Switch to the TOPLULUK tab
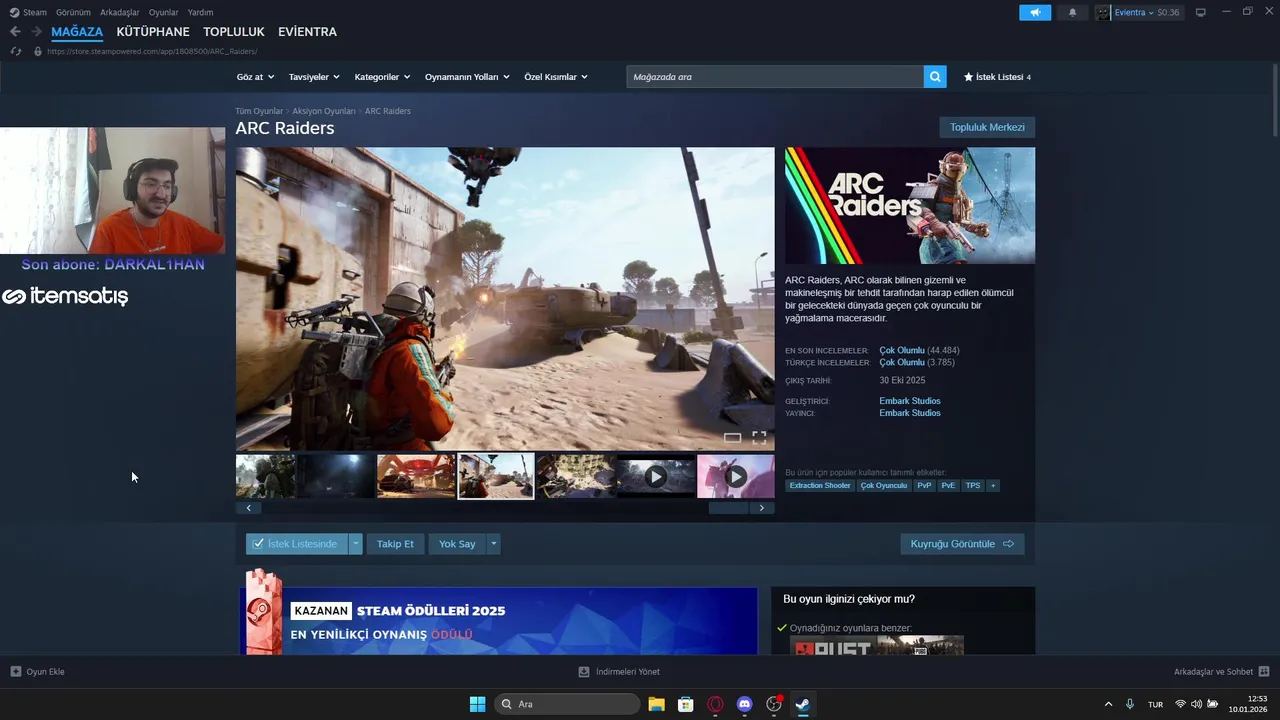 click(234, 32)
